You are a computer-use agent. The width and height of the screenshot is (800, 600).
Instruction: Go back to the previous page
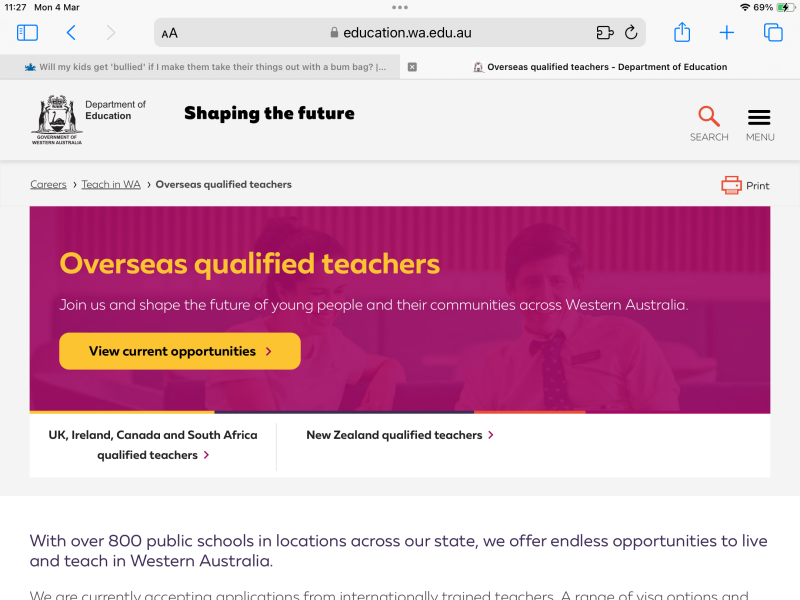coord(71,33)
